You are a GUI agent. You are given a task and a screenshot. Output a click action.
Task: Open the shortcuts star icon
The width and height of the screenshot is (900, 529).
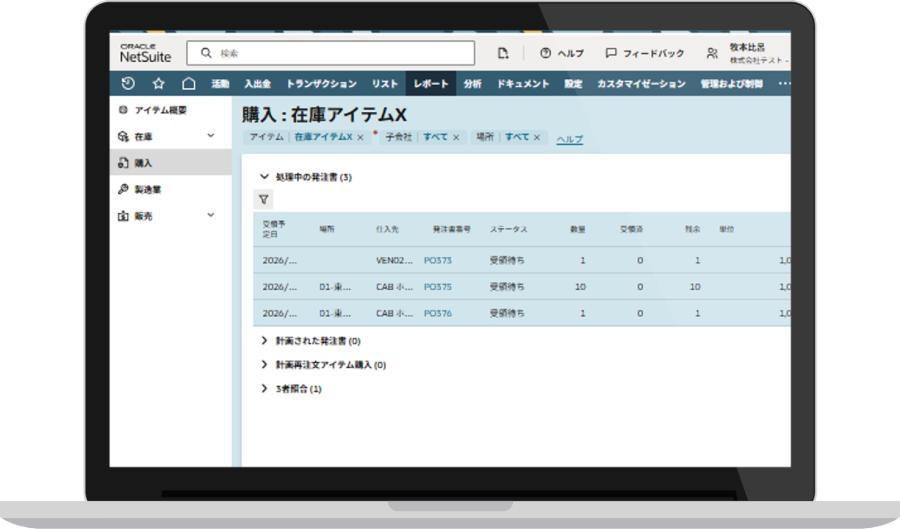pyautogui.click(x=158, y=84)
